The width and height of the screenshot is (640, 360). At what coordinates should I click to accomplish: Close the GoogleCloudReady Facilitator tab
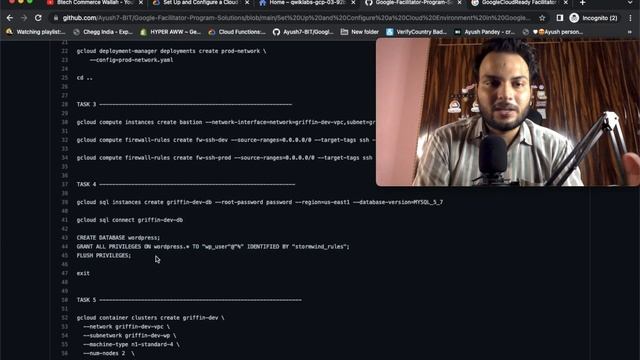coord(565,3)
